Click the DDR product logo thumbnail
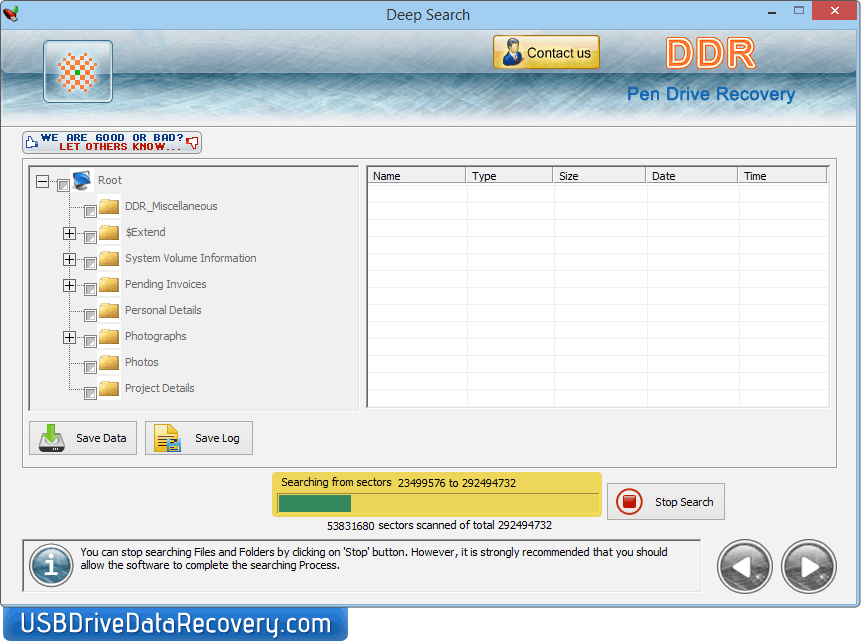The height and width of the screenshot is (641, 861). [77, 71]
